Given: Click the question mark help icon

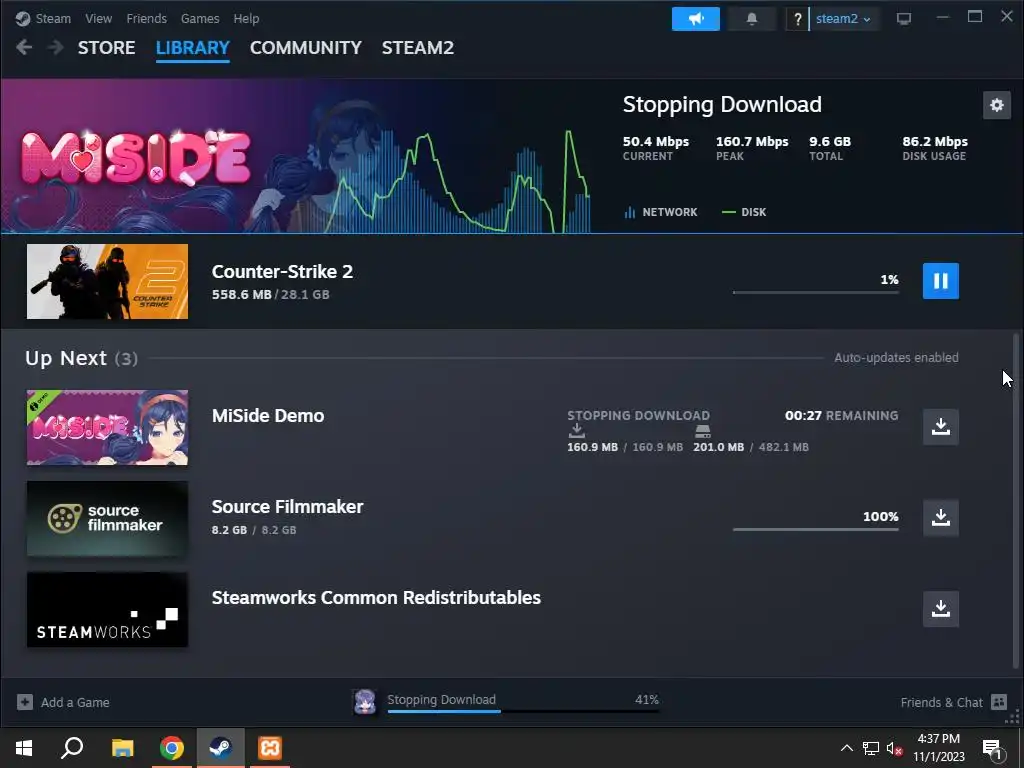Looking at the screenshot, I should [797, 19].
